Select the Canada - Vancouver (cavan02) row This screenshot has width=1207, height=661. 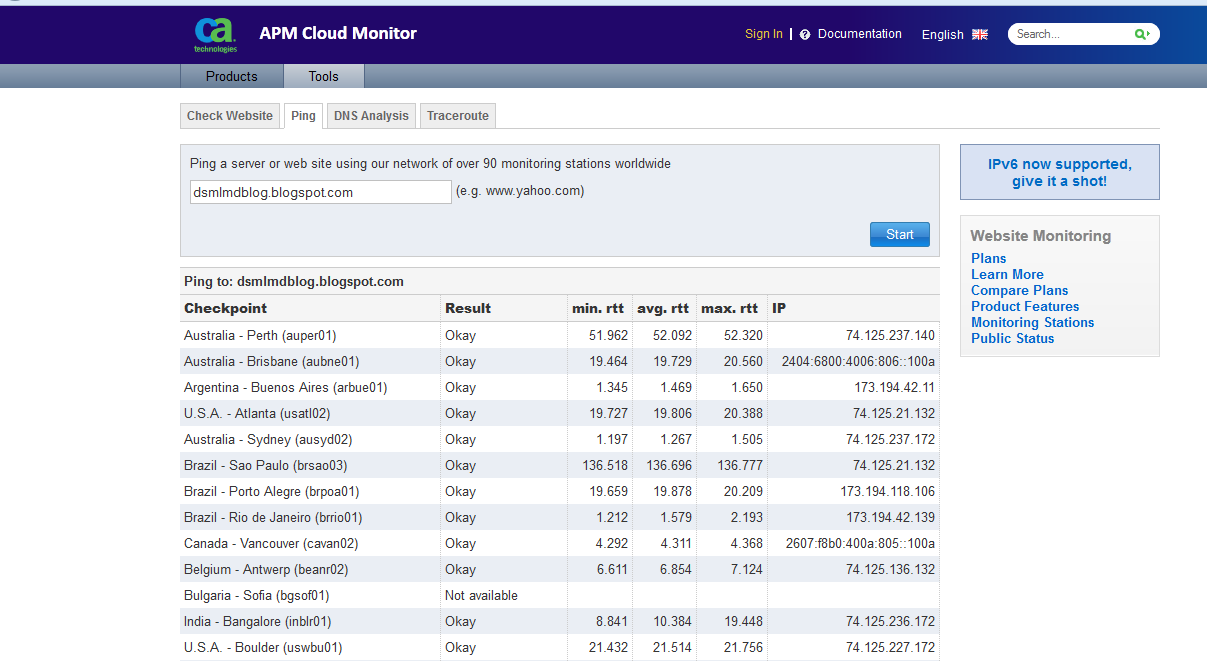tap(560, 543)
